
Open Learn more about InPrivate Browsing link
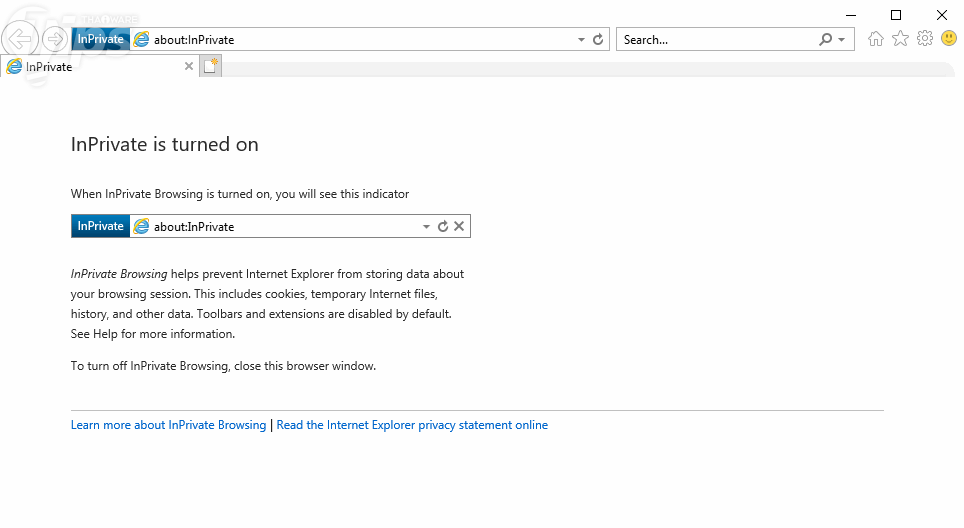tap(168, 425)
